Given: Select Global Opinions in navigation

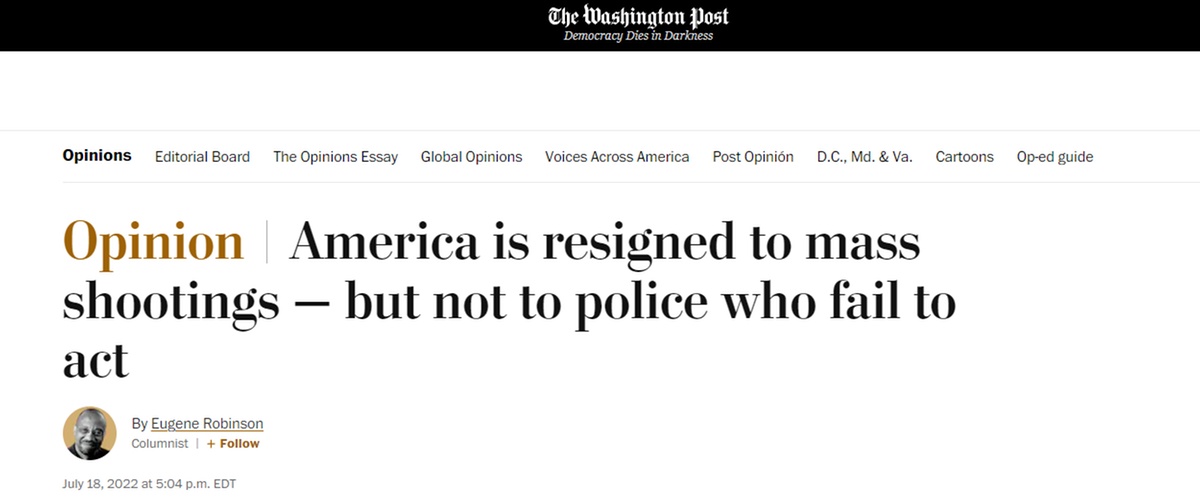Looking at the screenshot, I should click(x=471, y=157).
